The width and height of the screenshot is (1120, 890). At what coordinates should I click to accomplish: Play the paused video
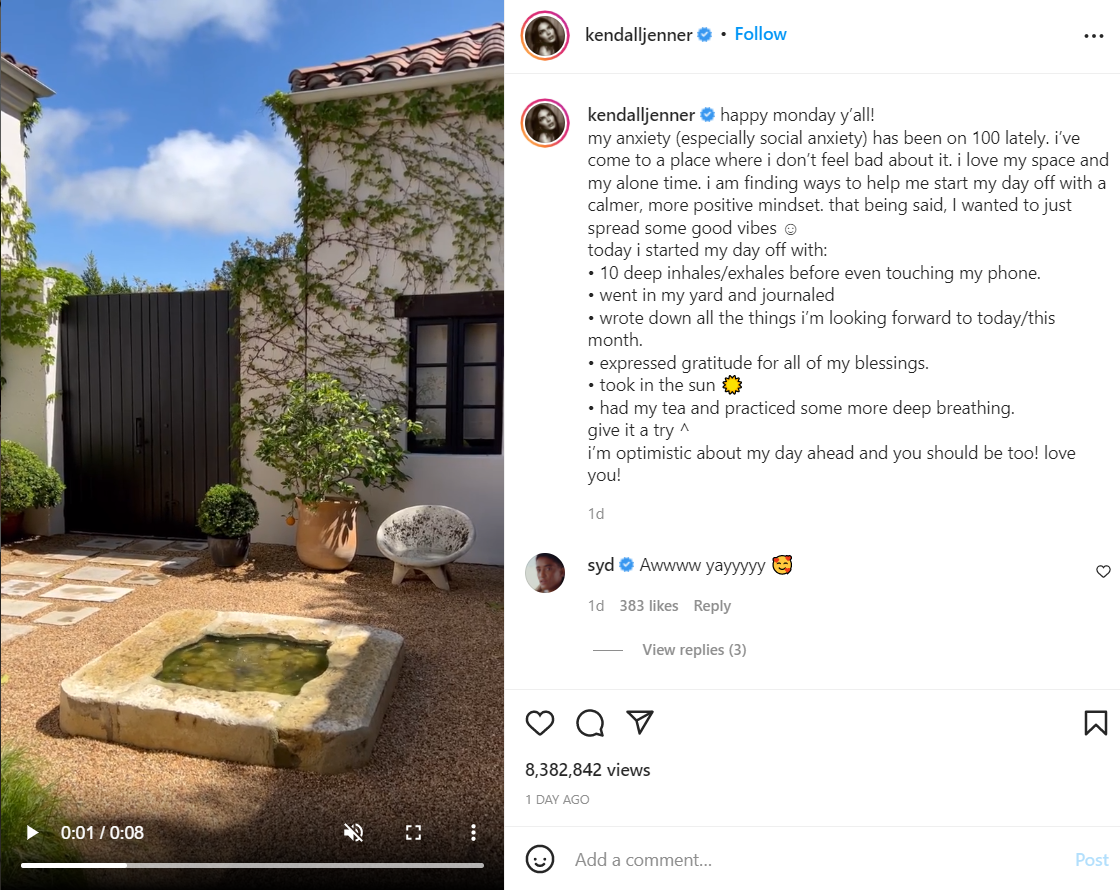32,832
